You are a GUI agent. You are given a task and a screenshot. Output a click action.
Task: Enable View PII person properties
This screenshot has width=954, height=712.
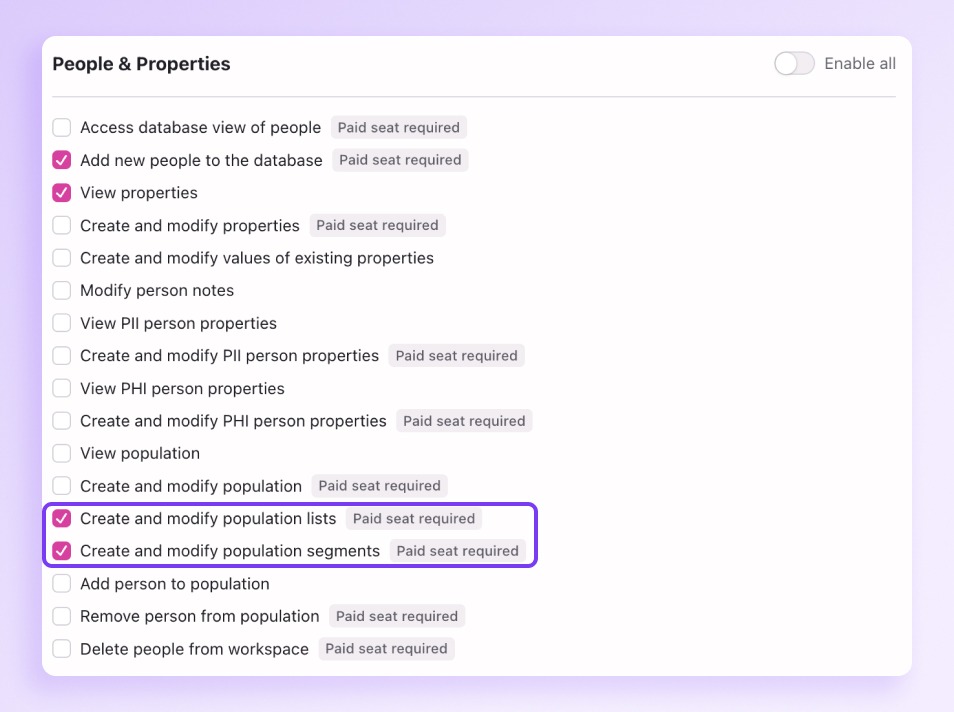point(62,324)
